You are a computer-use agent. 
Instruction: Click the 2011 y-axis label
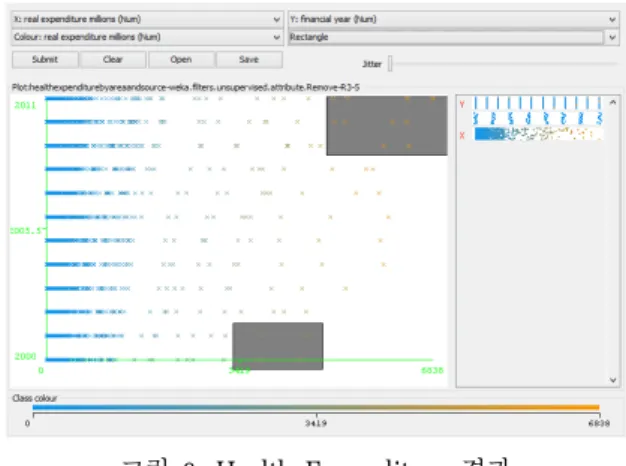point(25,105)
